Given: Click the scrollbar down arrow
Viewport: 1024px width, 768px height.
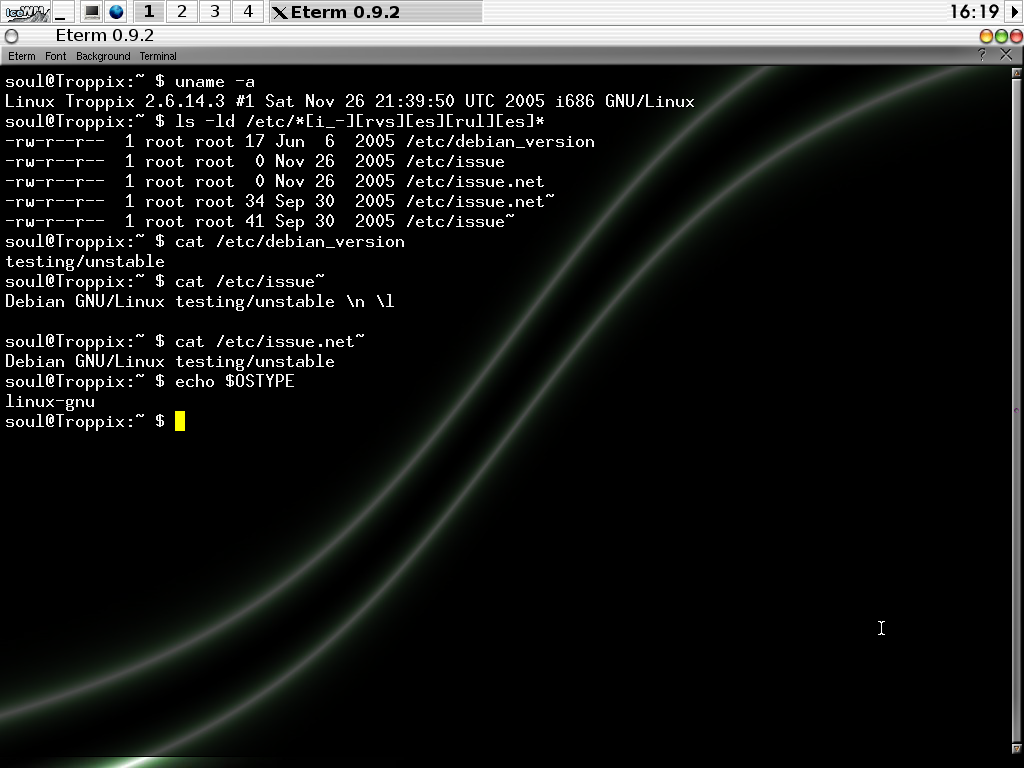Looking at the screenshot, I should coord(1016,748).
